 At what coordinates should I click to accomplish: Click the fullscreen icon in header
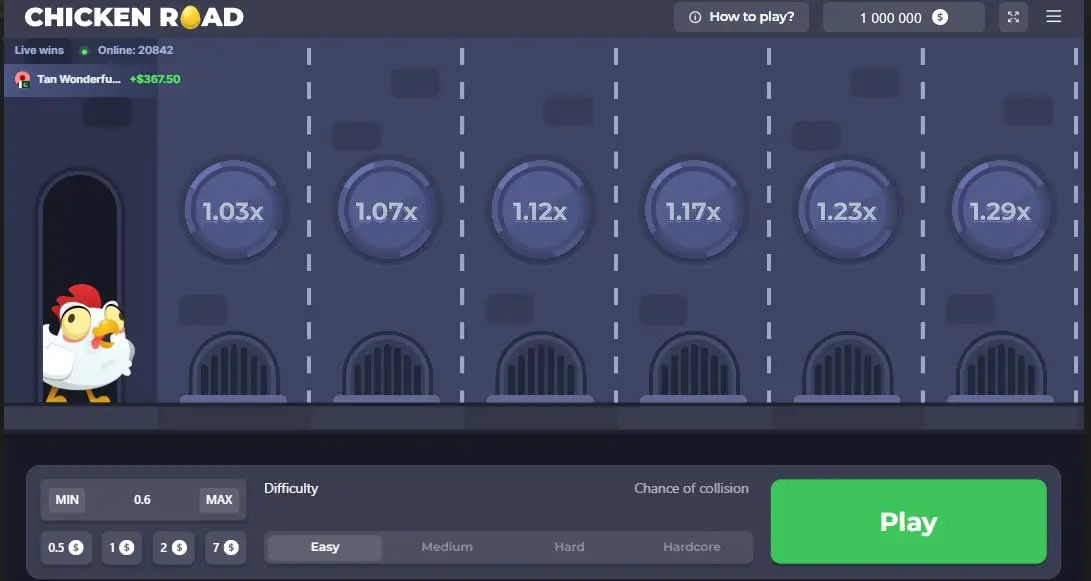pos(1013,17)
